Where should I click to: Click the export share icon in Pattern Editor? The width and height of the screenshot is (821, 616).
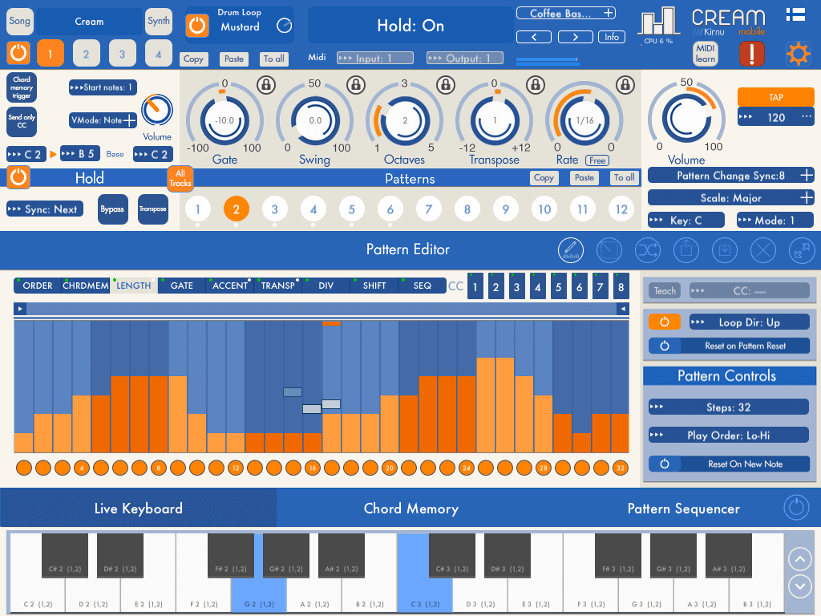(x=686, y=250)
